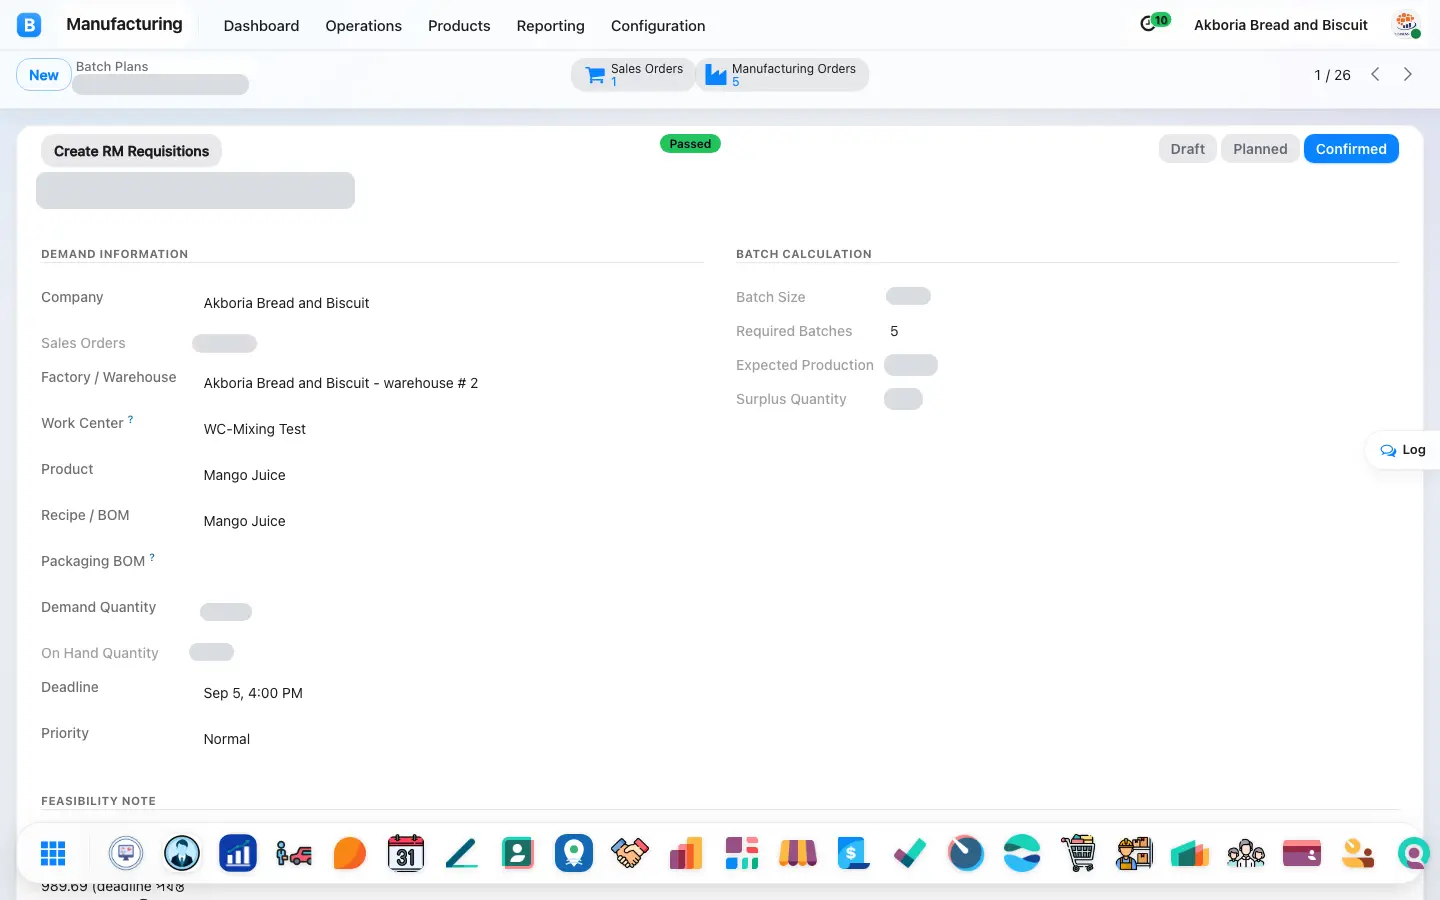Image resolution: width=1440 pixels, height=900 pixels.
Task: Open the shopping cart app in dock
Action: click(x=1078, y=853)
